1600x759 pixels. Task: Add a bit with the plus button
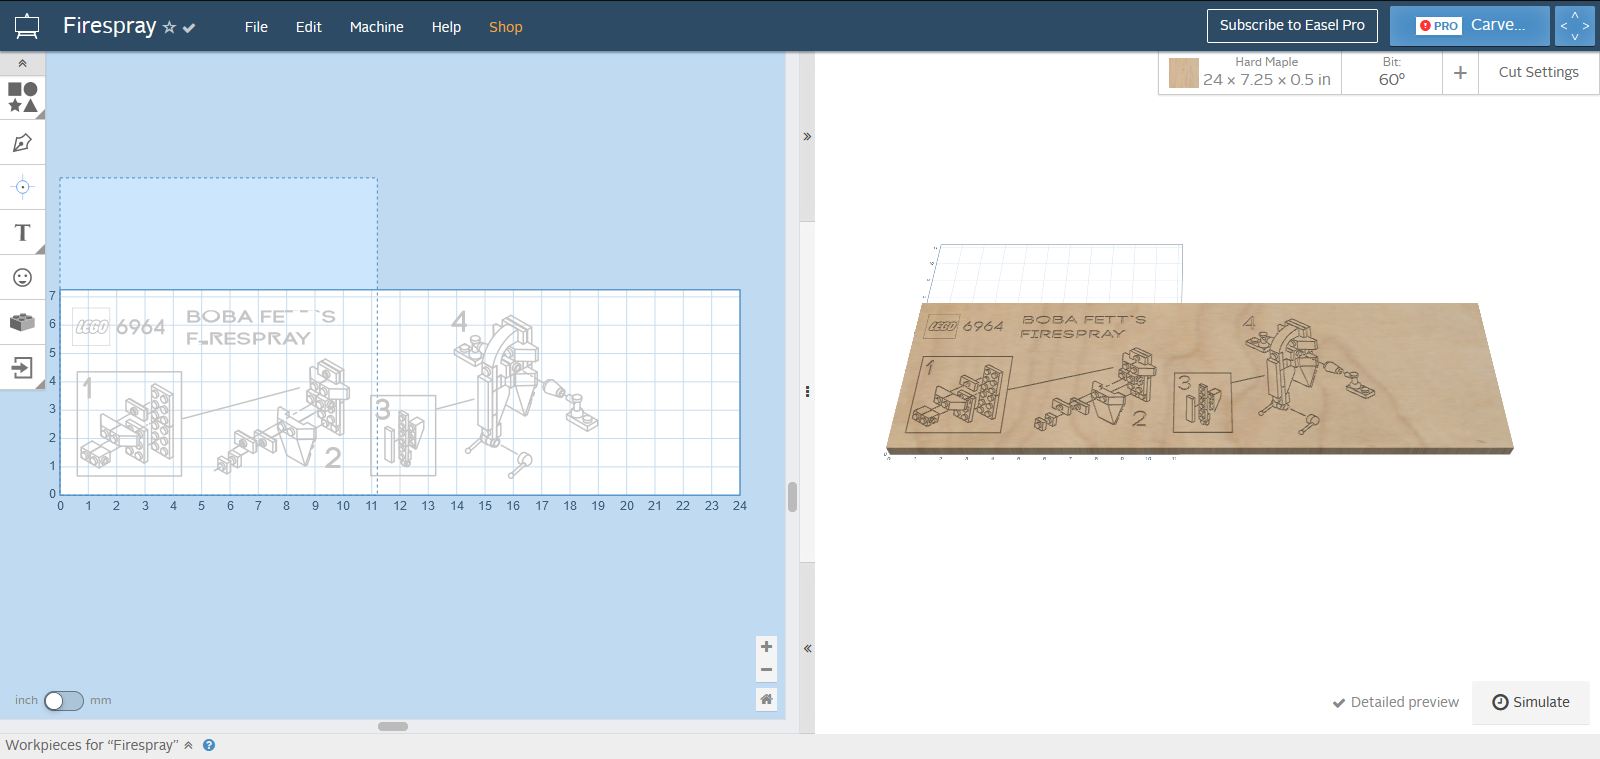(x=1460, y=72)
